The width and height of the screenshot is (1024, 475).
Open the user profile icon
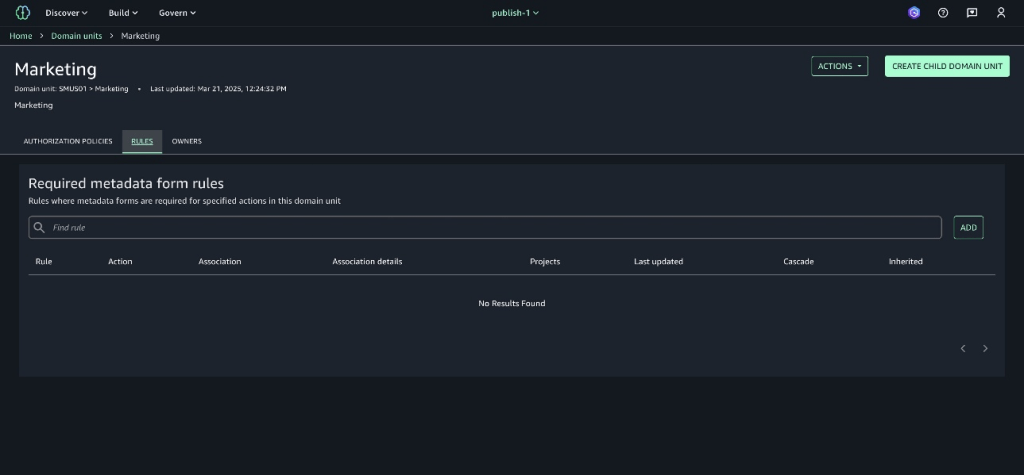[1000, 13]
